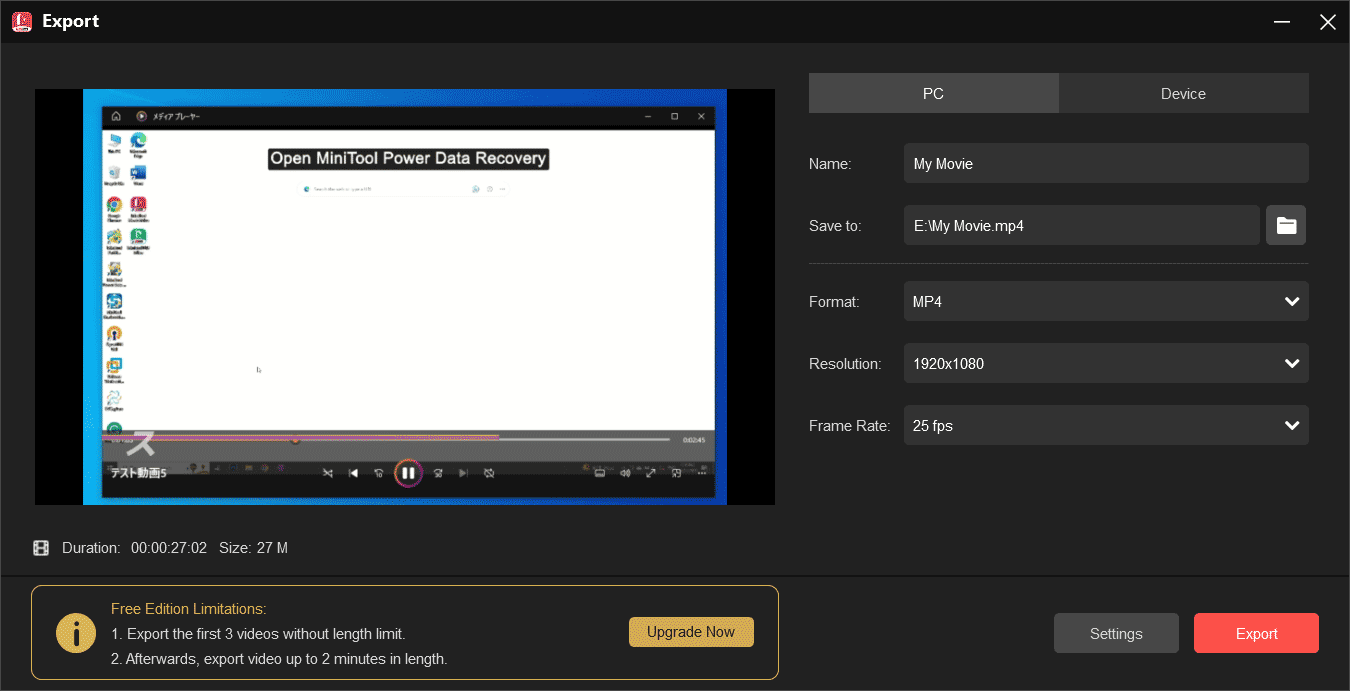The height and width of the screenshot is (691, 1350).
Task: Click the Name field containing My Movie
Action: (x=1106, y=163)
